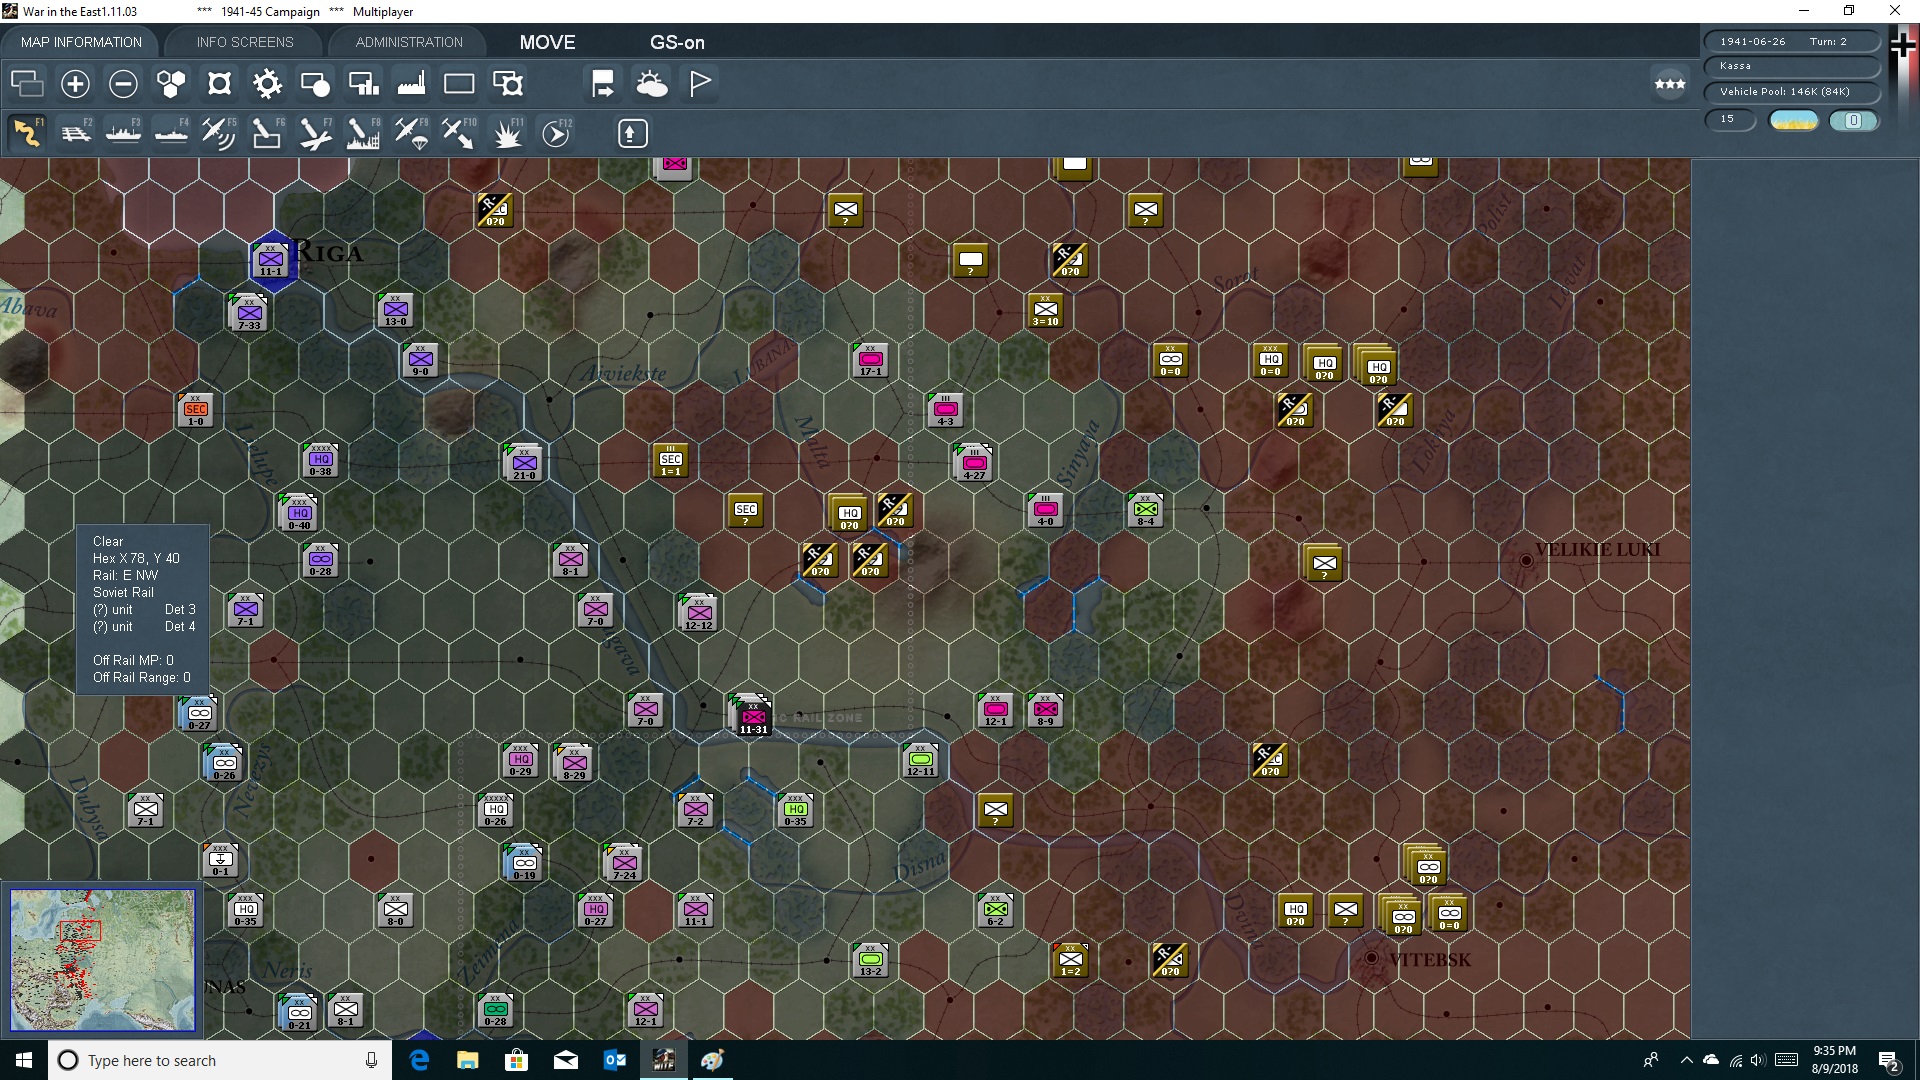Click the MOVE mode label
1920x1080 pixels.
[547, 42]
